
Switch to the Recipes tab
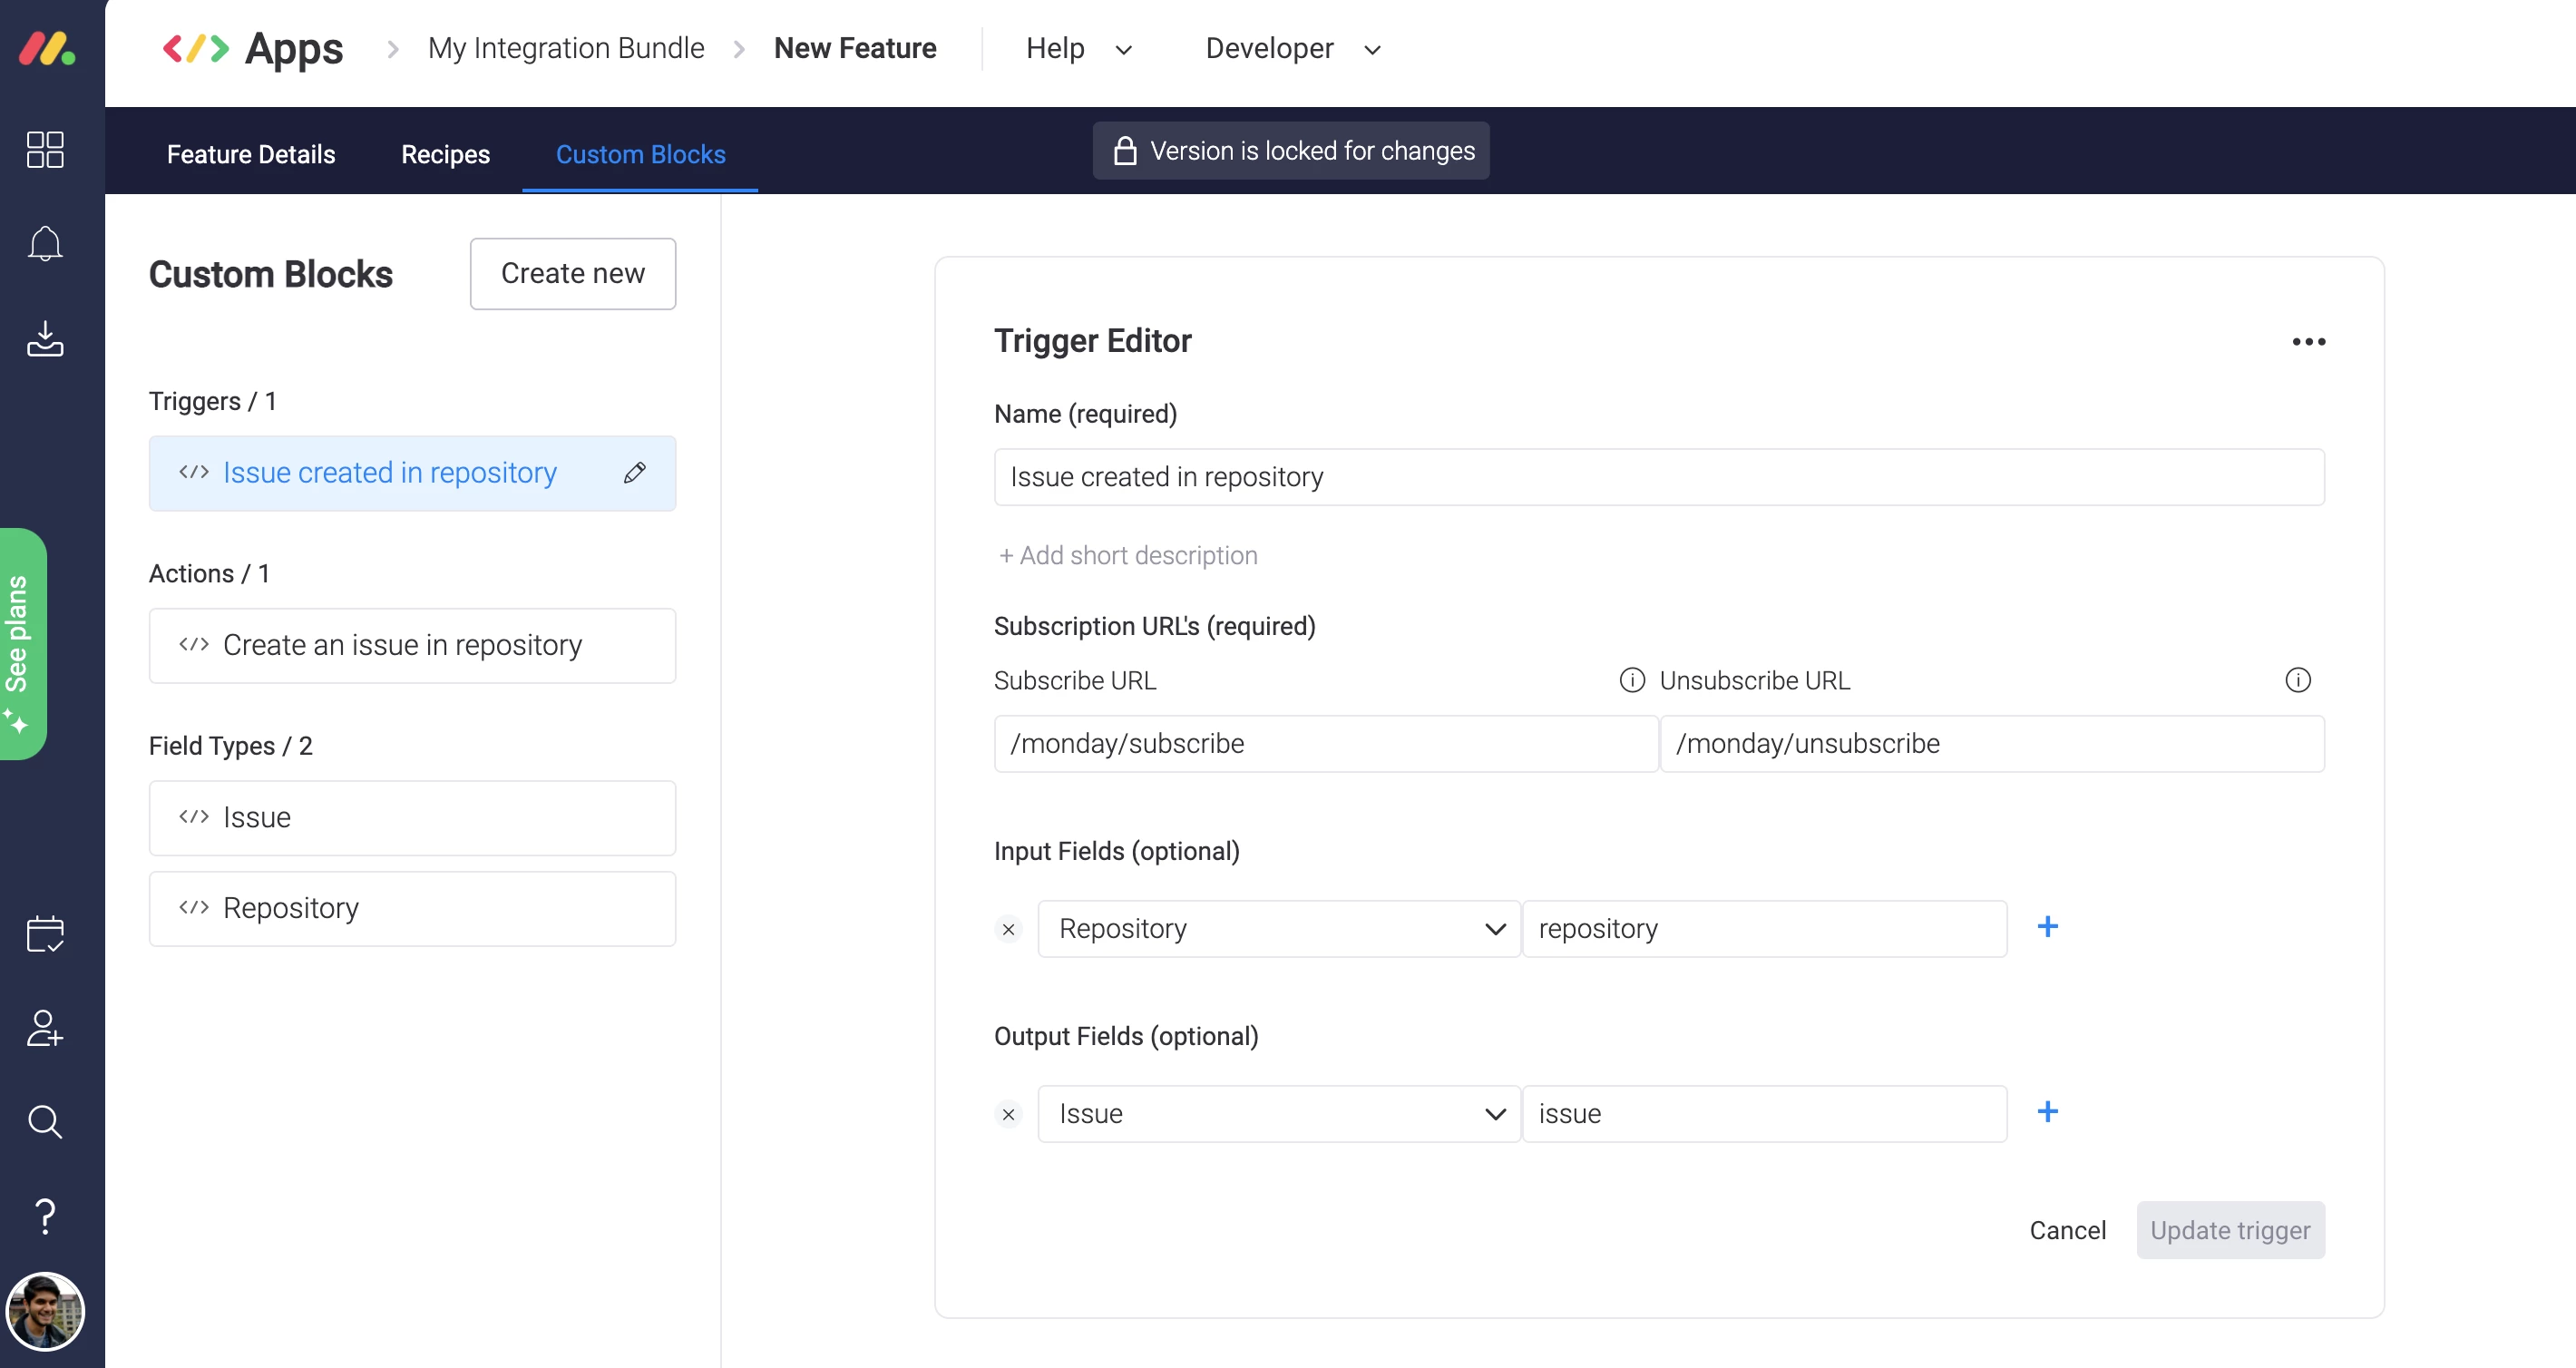pyautogui.click(x=445, y=154)
